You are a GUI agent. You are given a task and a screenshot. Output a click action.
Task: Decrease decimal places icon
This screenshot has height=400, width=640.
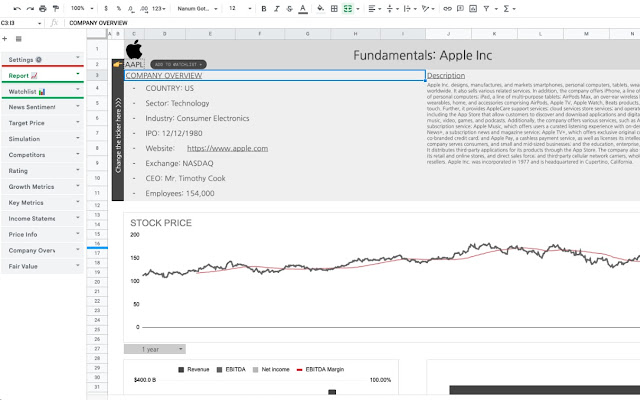tap(131, 9)
